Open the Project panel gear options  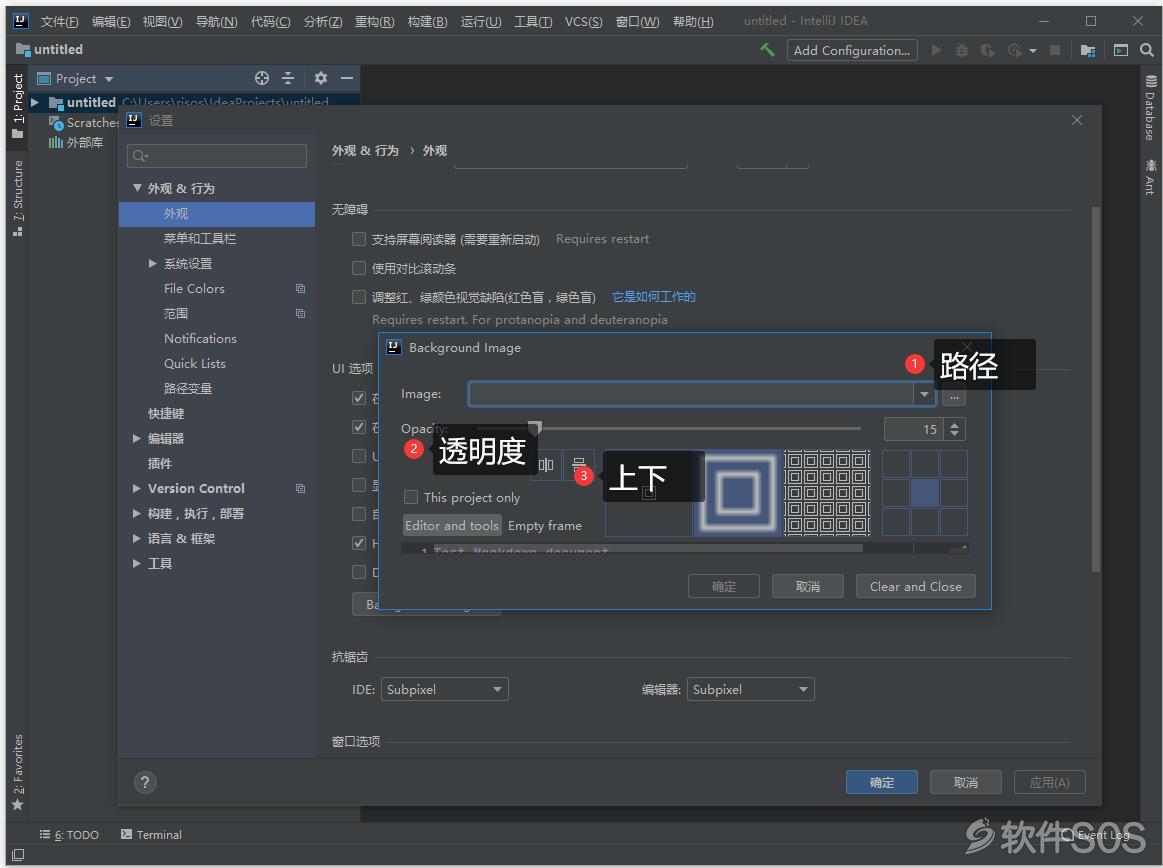pos(320,78)
